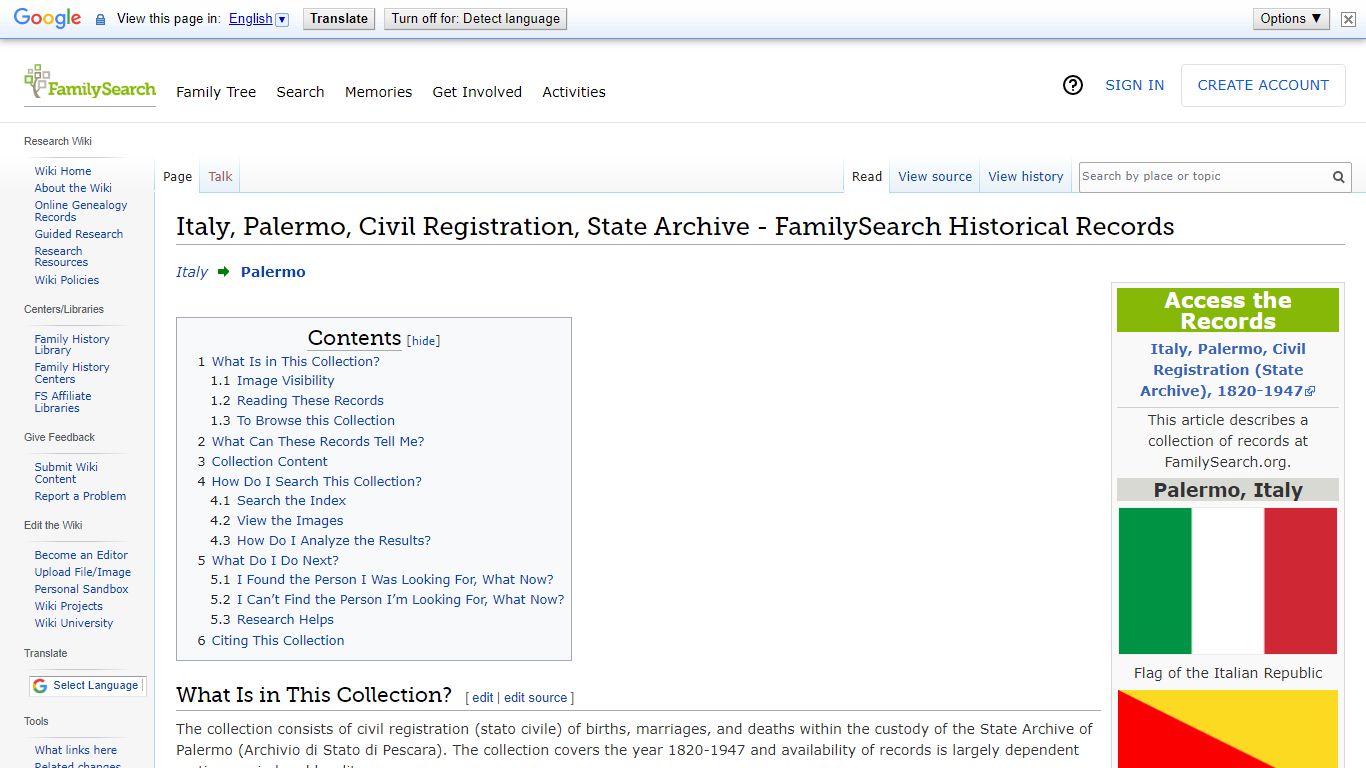Jump to To Browse this Collection
Viewport: 1366px width, 768px height.
pyautogui.click(x=316, y=421)
